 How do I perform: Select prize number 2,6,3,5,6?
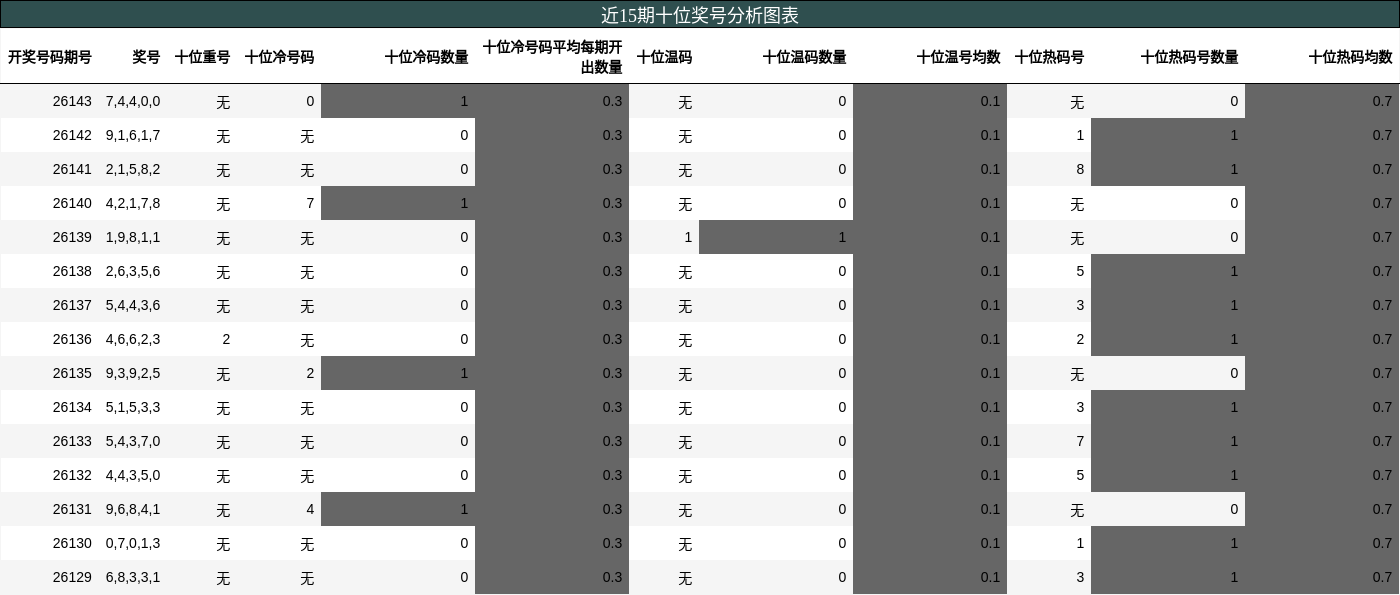[133, 271]
